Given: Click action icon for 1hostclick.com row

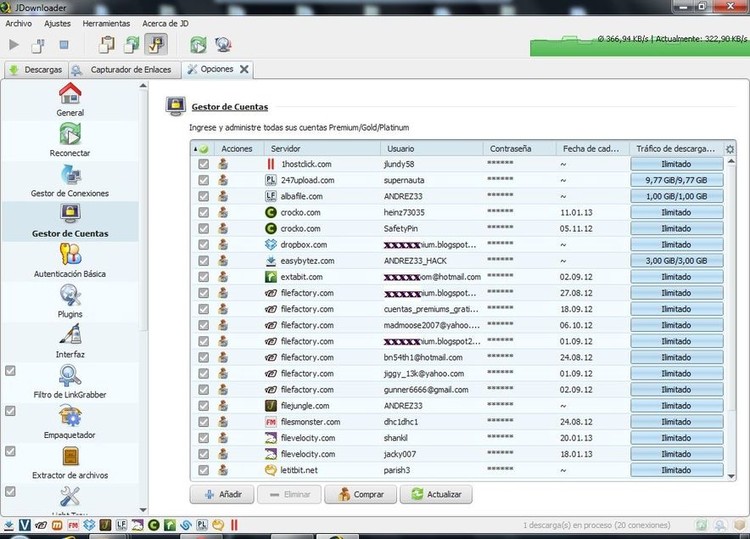Looking at the screenshot, I should point(223,164).
